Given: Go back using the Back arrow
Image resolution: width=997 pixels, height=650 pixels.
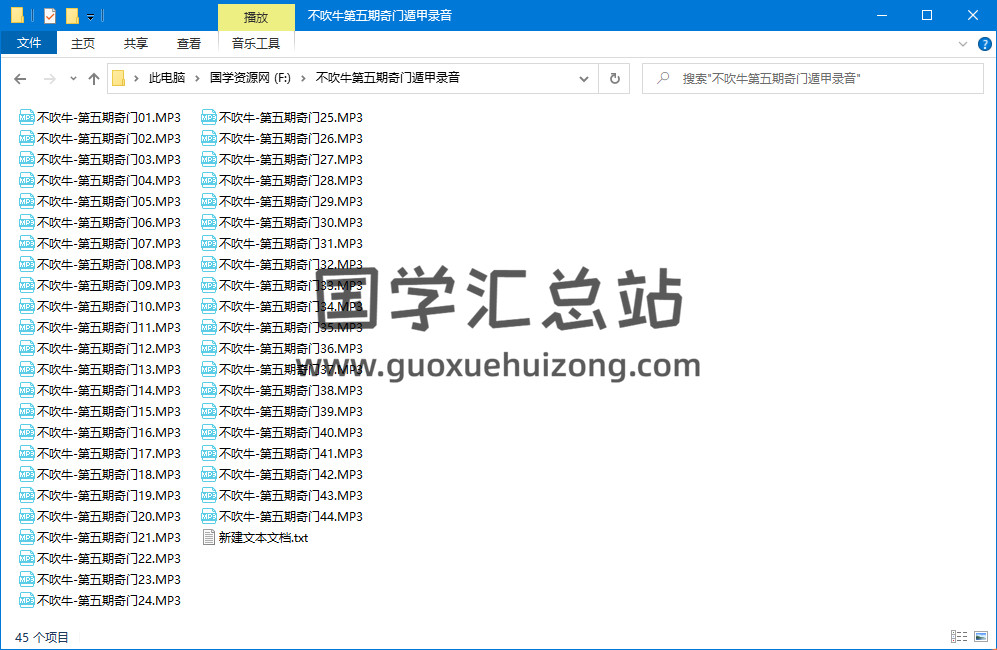Looking at the screenshot, I should (x=21, y=79).
